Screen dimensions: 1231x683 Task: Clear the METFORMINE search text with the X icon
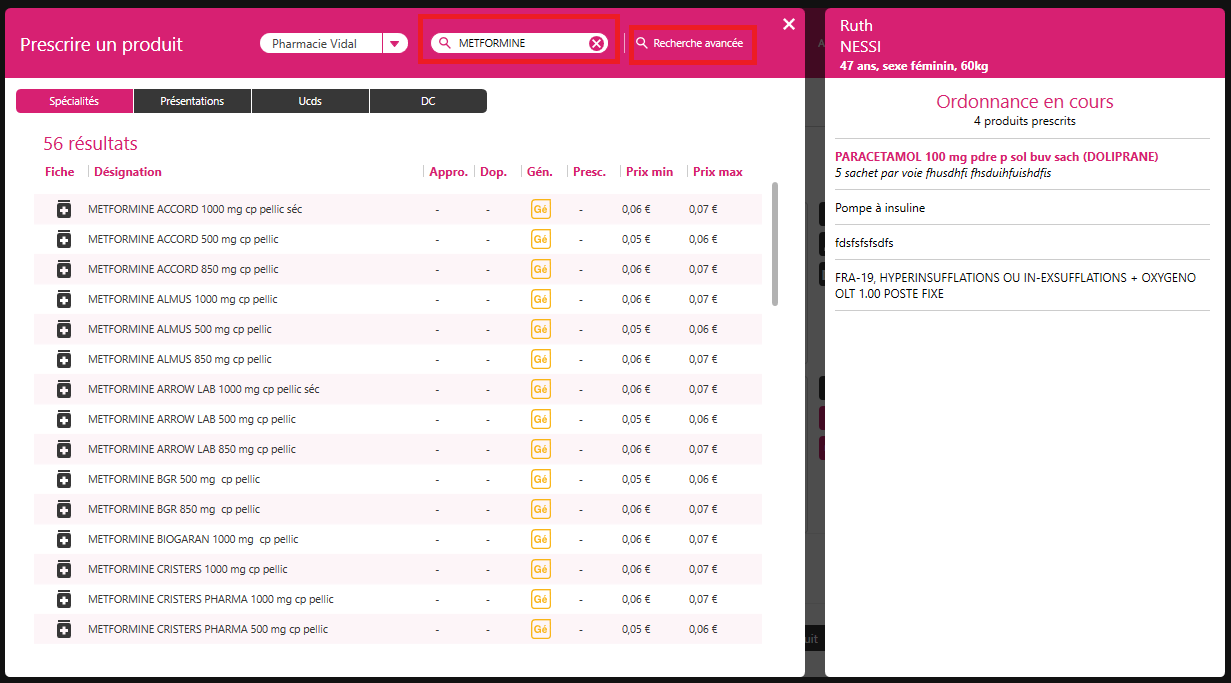596,43
